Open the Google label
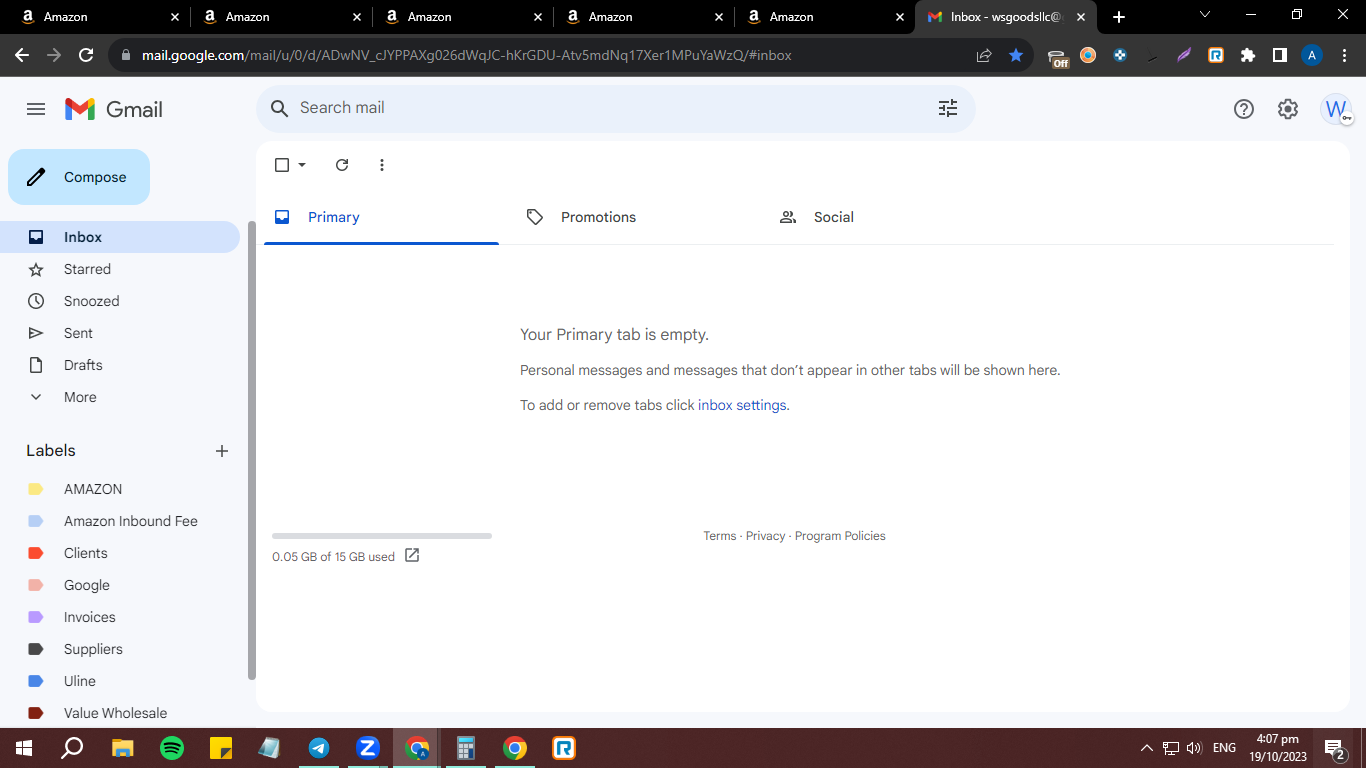This screenshot has width=1366, height=768. tap(120, 585)
